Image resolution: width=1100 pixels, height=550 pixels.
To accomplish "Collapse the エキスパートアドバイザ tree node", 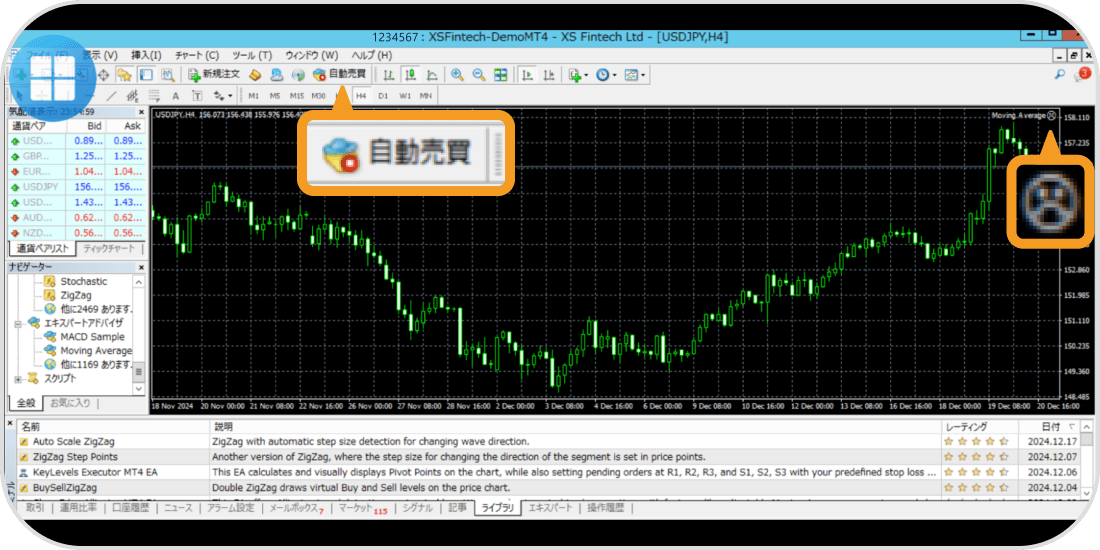I will tap(18, 323).
